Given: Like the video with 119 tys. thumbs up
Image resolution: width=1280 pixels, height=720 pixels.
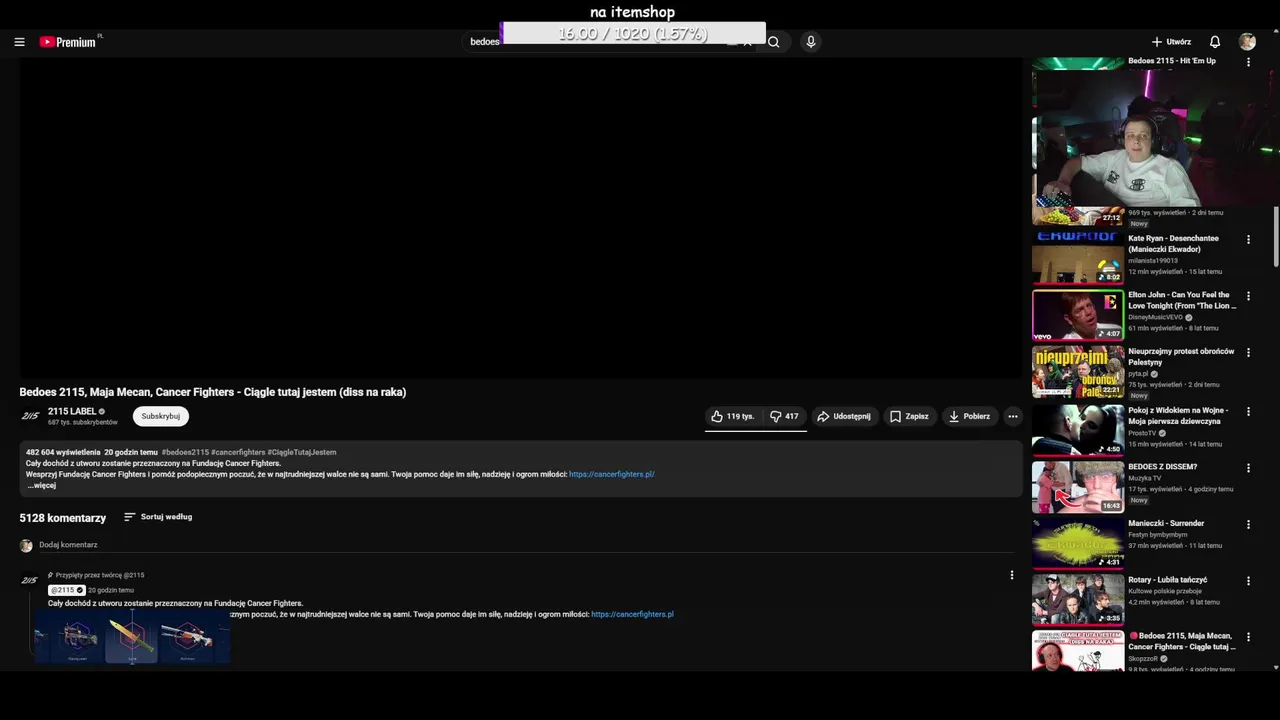Looking at the screenshot, I should click(733, 416).
